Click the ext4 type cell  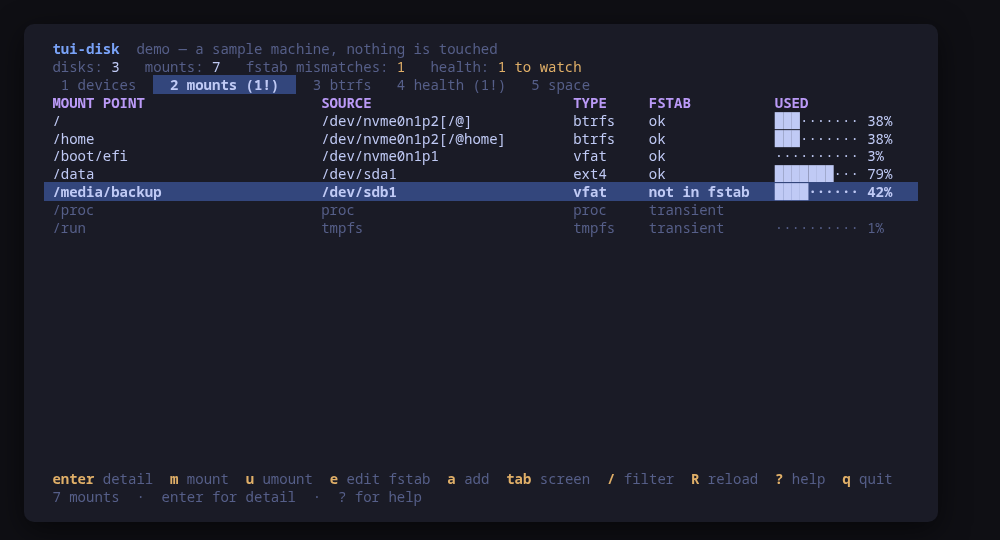(x=589, y=174)
